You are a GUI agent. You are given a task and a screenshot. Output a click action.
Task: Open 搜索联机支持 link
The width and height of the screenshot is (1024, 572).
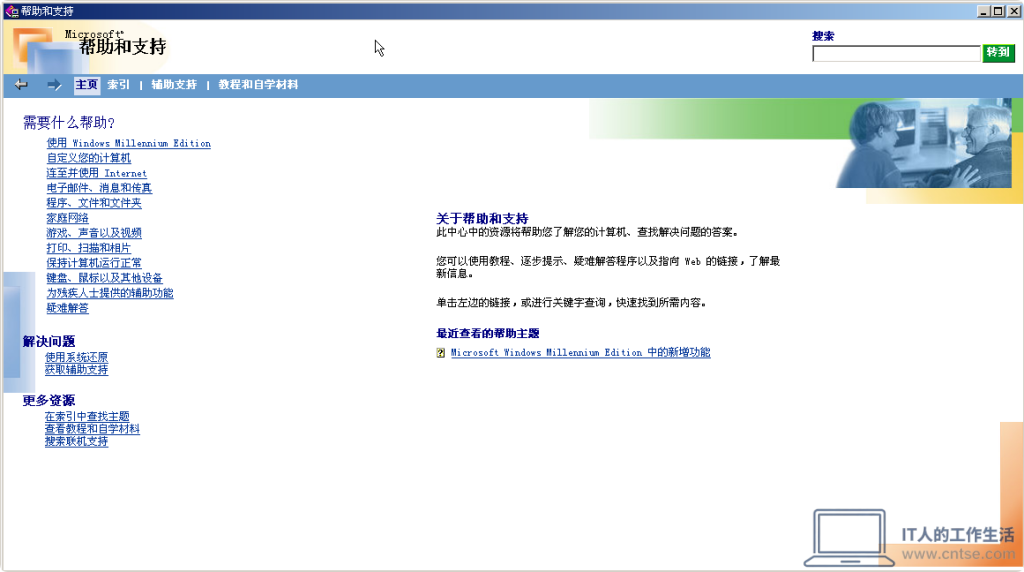click(76, 441)
